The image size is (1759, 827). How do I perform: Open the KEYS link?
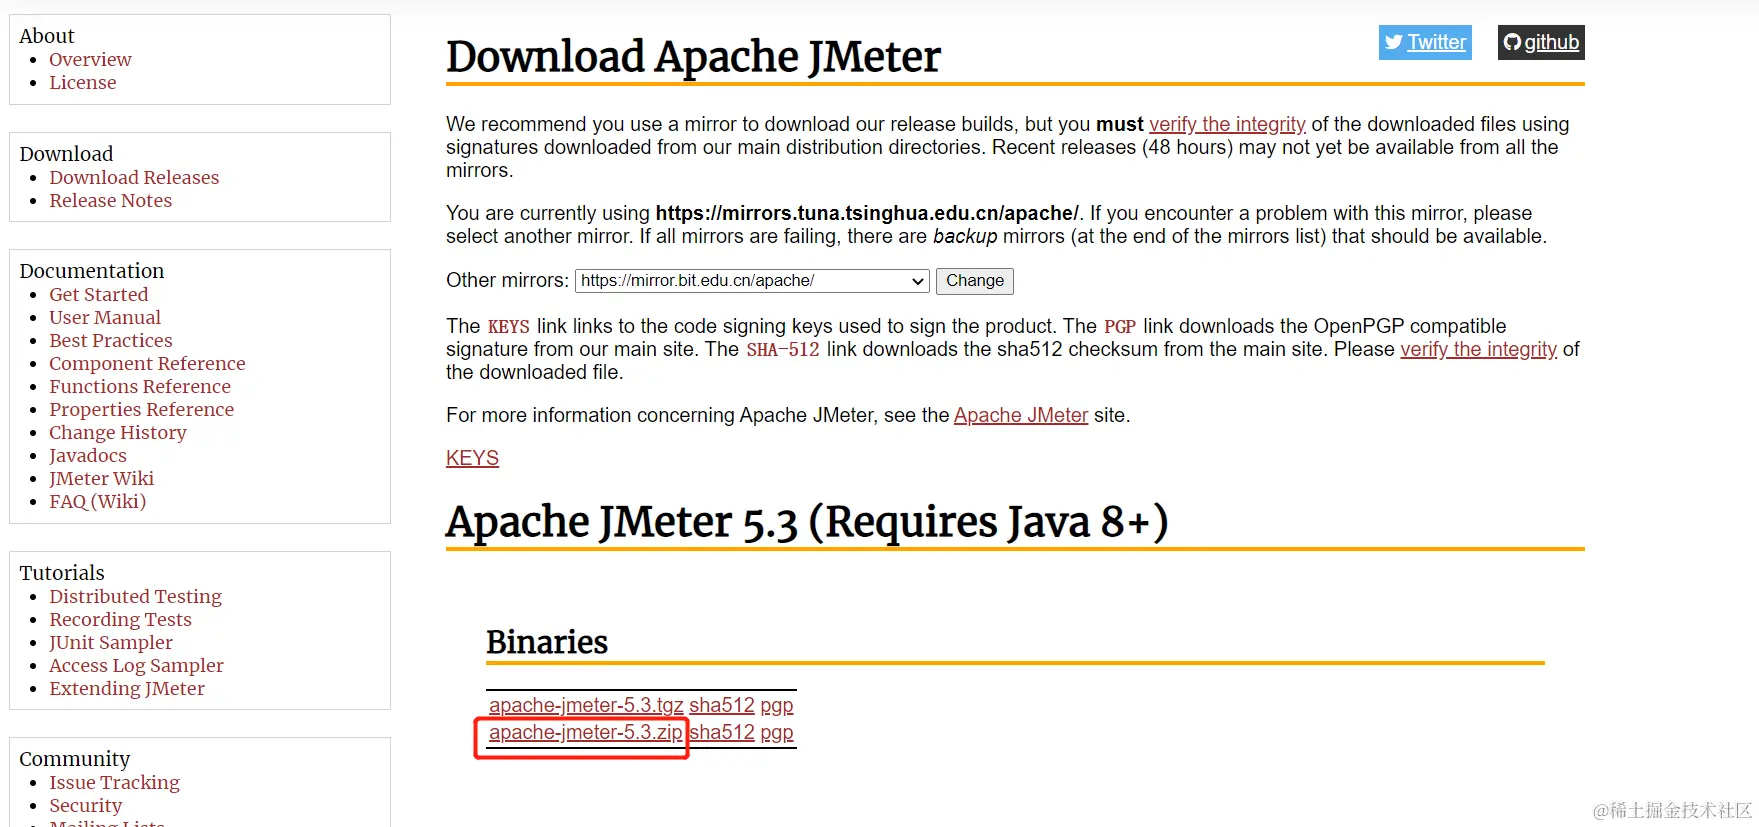[472, 458]
